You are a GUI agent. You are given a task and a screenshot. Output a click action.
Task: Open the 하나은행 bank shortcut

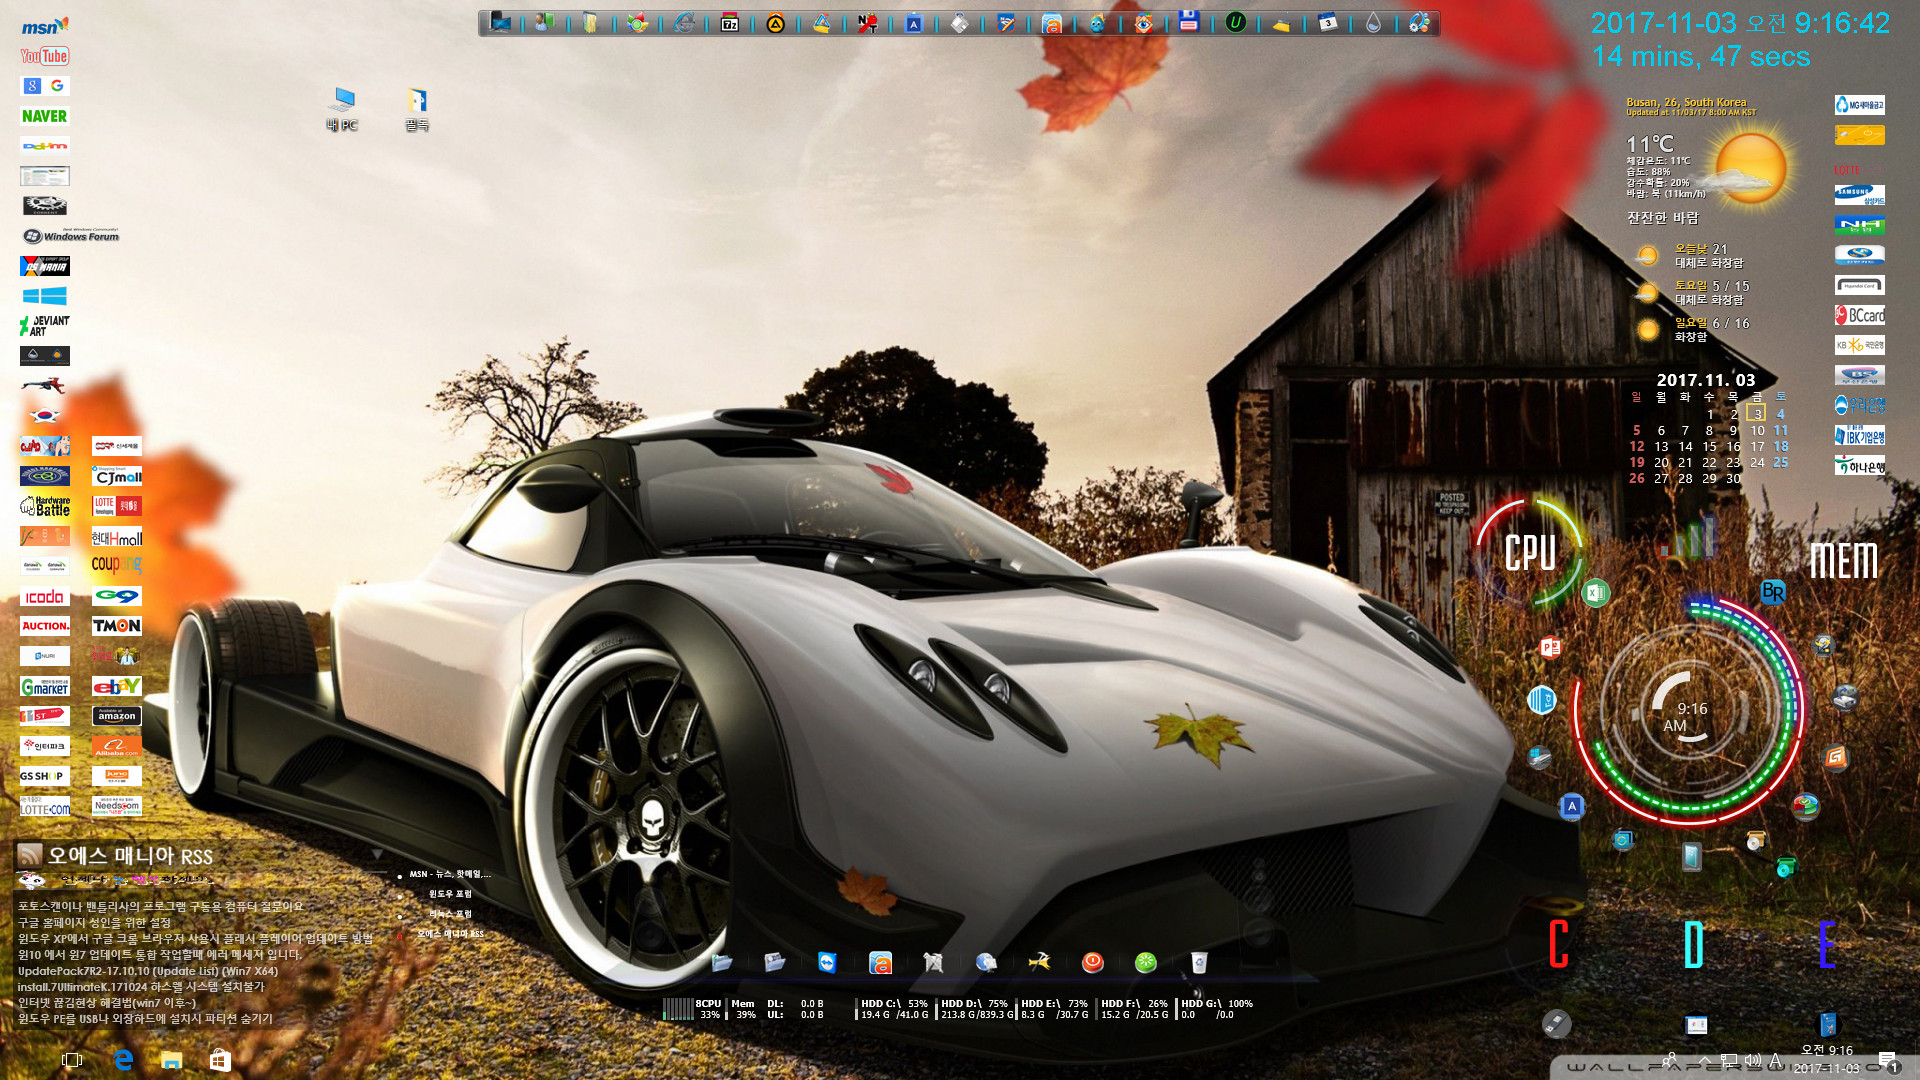[x=1860, y=465]
